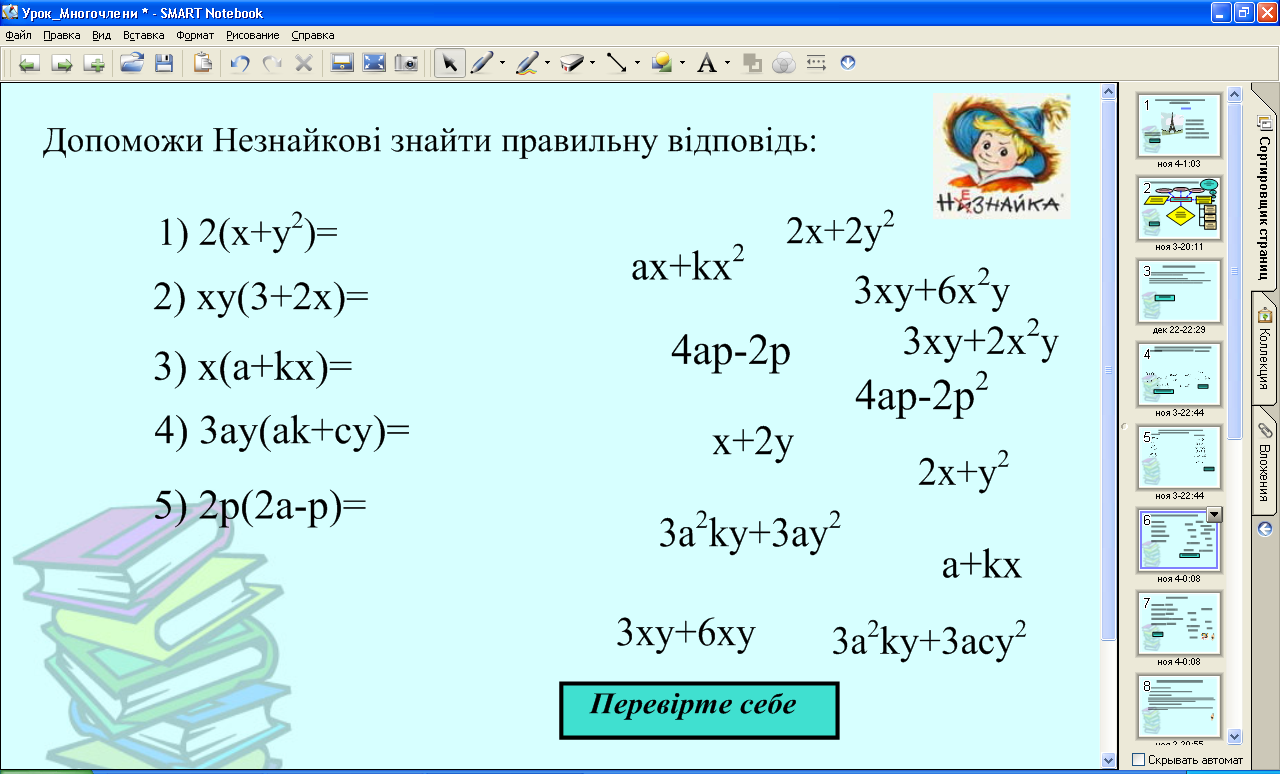Open the Вид menu
The image size is (1280, 774).
tap(101, 35)
